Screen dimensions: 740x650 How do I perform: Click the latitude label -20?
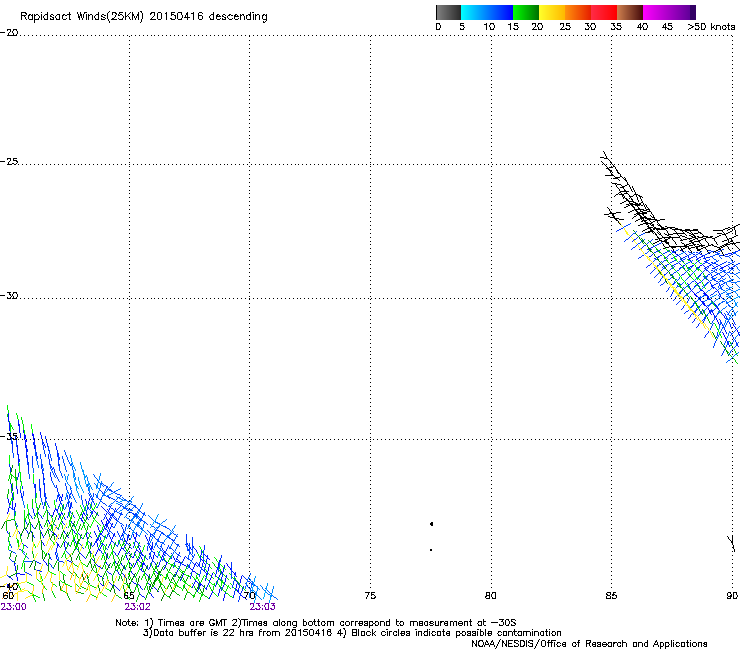click(x=9, y=33)
